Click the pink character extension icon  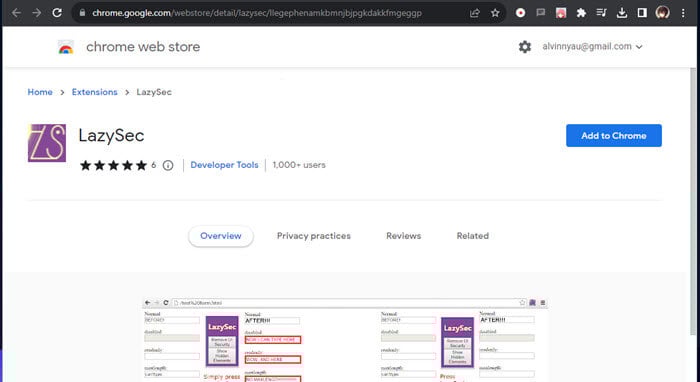pyautogui.click(x=561, y=13)
